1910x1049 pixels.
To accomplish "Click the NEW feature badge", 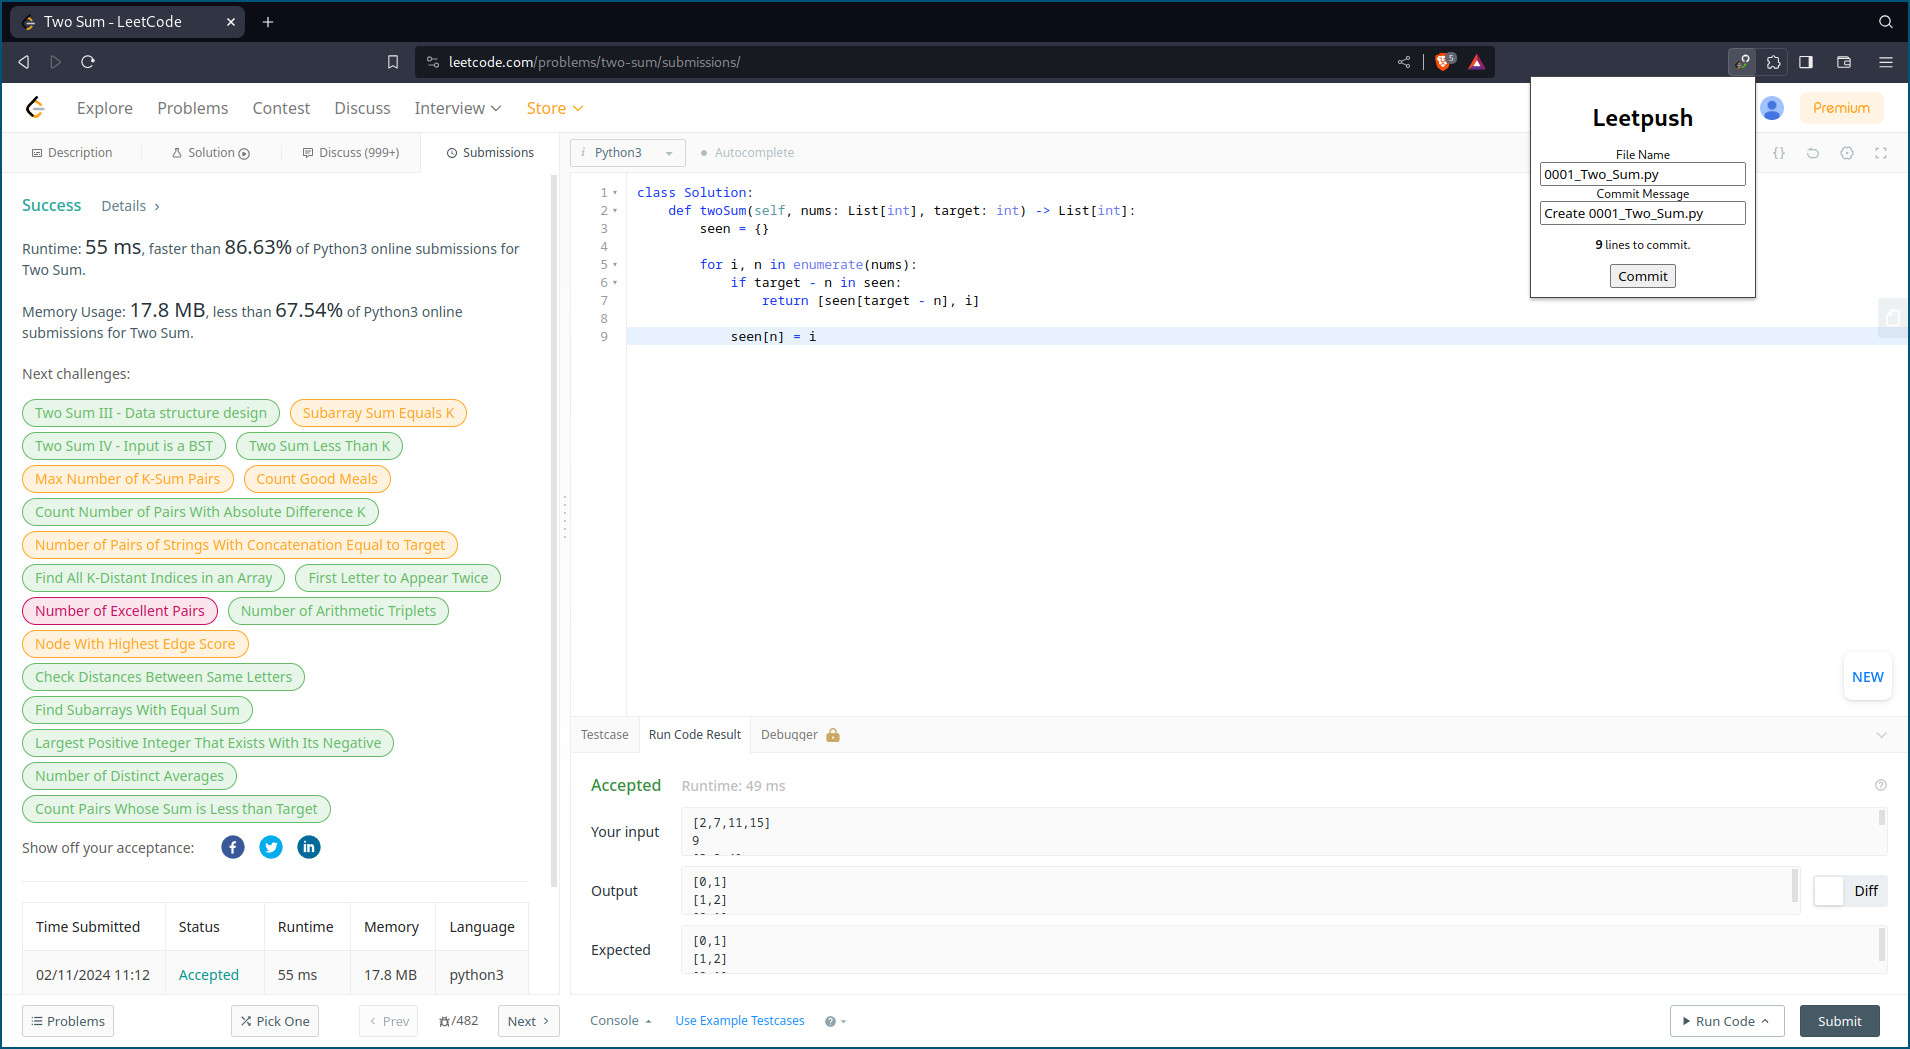I will point(1867,677).
